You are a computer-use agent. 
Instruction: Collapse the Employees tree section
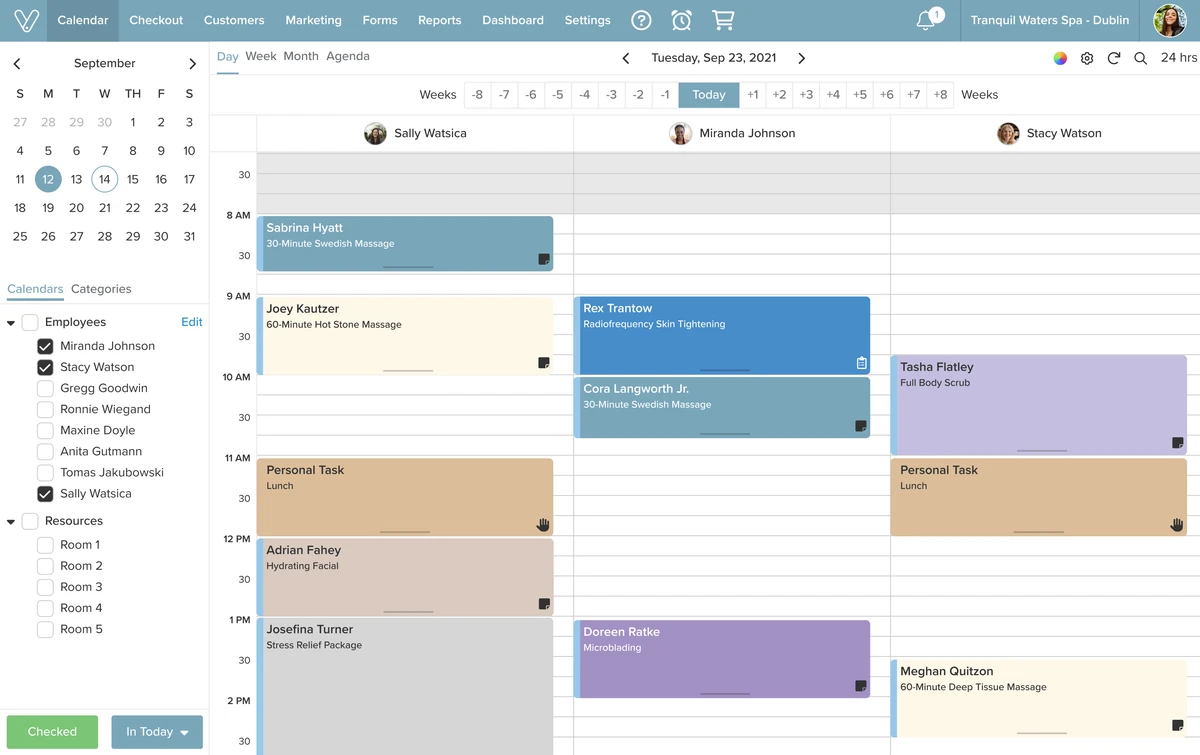click(11, 323)
